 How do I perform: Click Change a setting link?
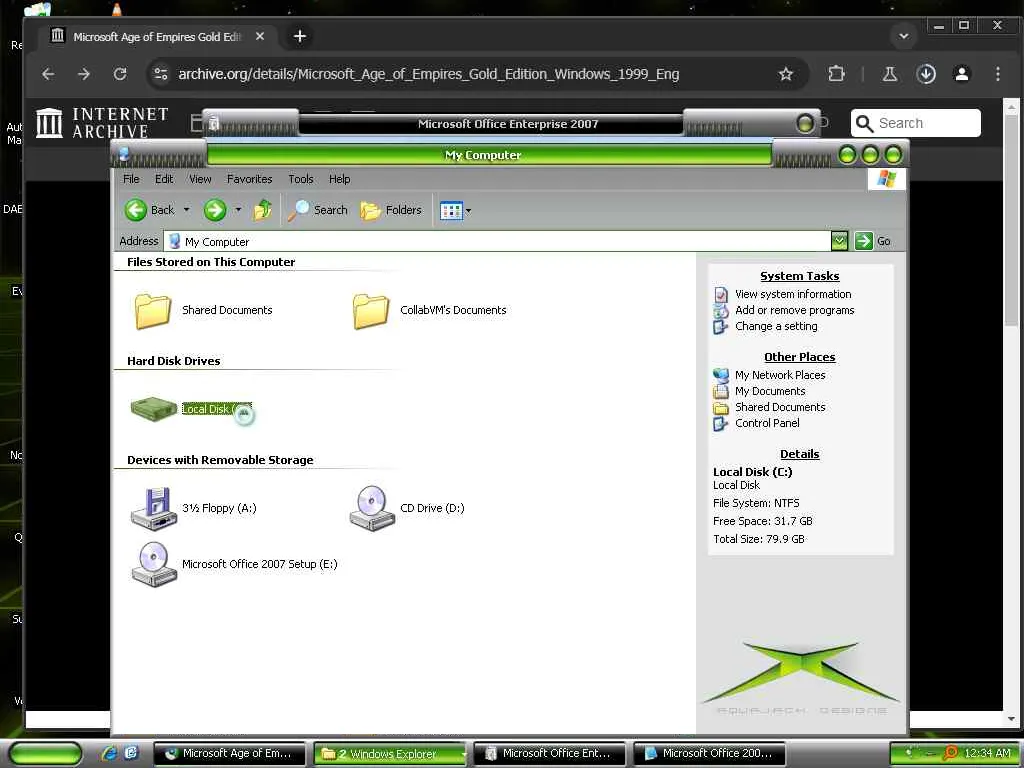coord(776,326)
